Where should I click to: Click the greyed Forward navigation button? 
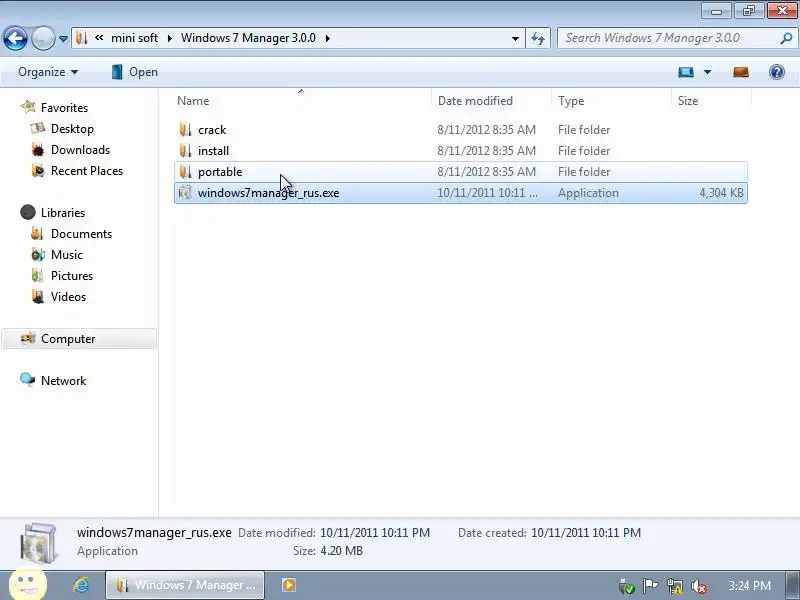click(x=43, y=38)
